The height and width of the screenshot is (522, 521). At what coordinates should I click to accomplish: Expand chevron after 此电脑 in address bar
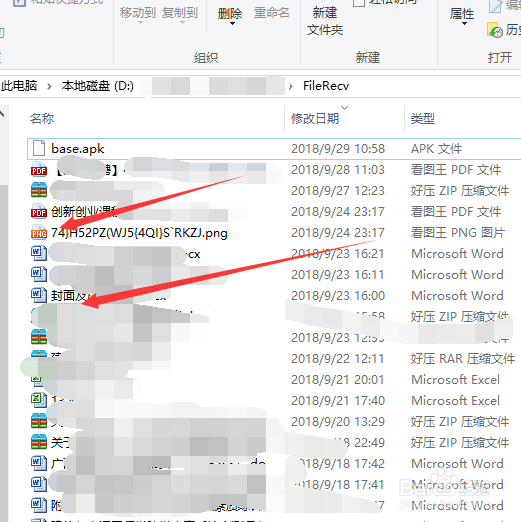49,86
